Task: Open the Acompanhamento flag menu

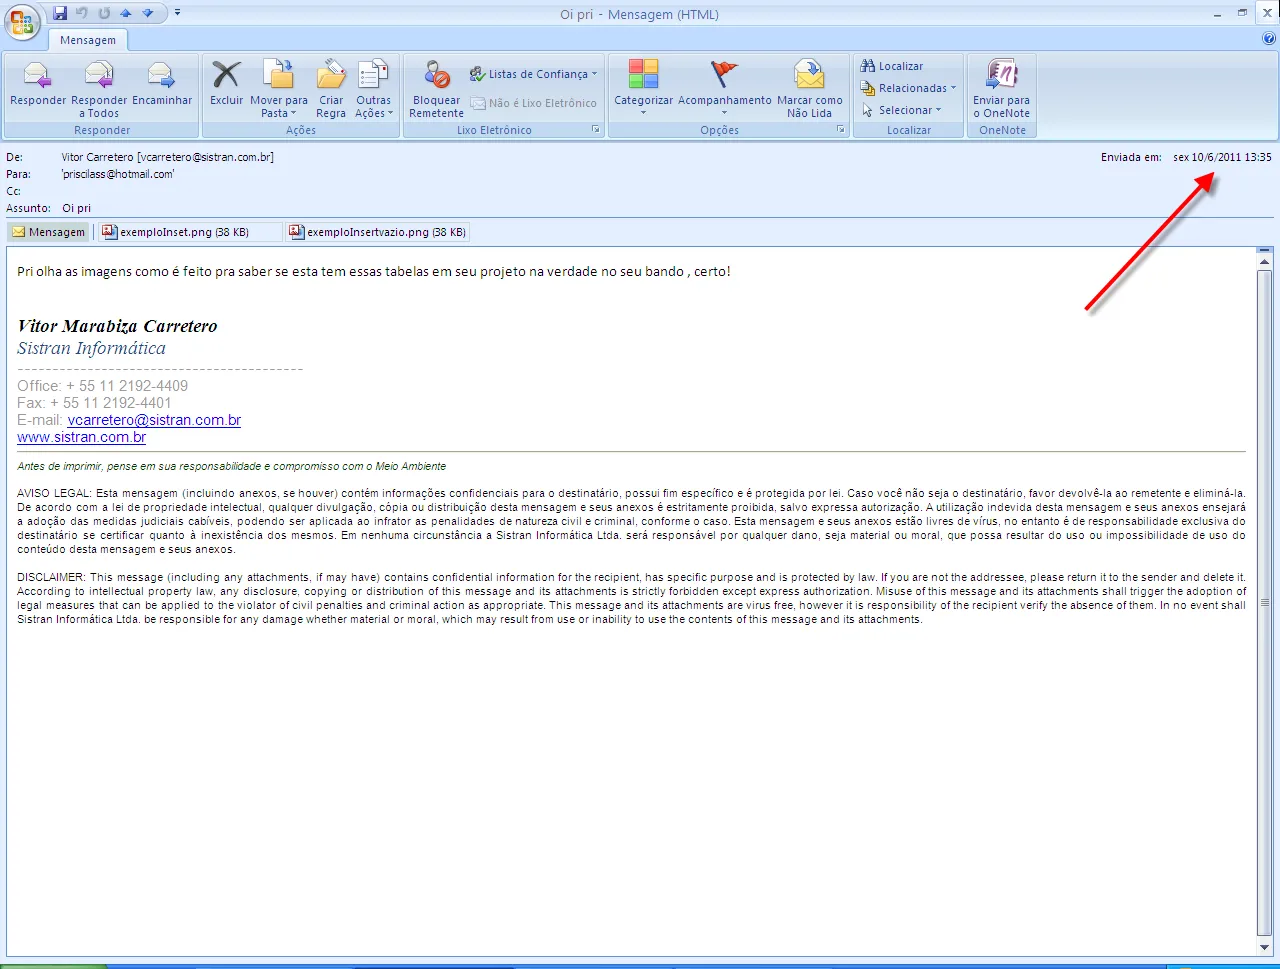Action: (725, 89)
